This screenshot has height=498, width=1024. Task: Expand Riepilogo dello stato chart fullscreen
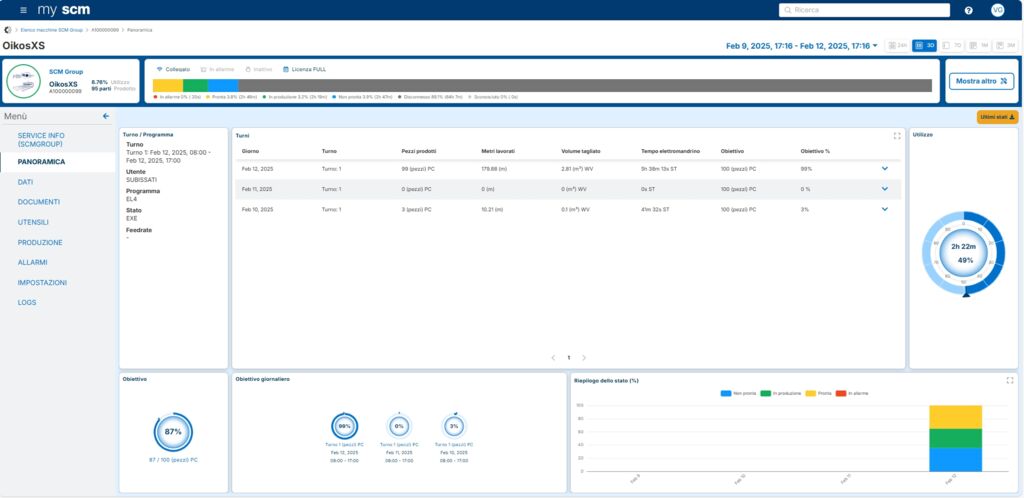1010,380
